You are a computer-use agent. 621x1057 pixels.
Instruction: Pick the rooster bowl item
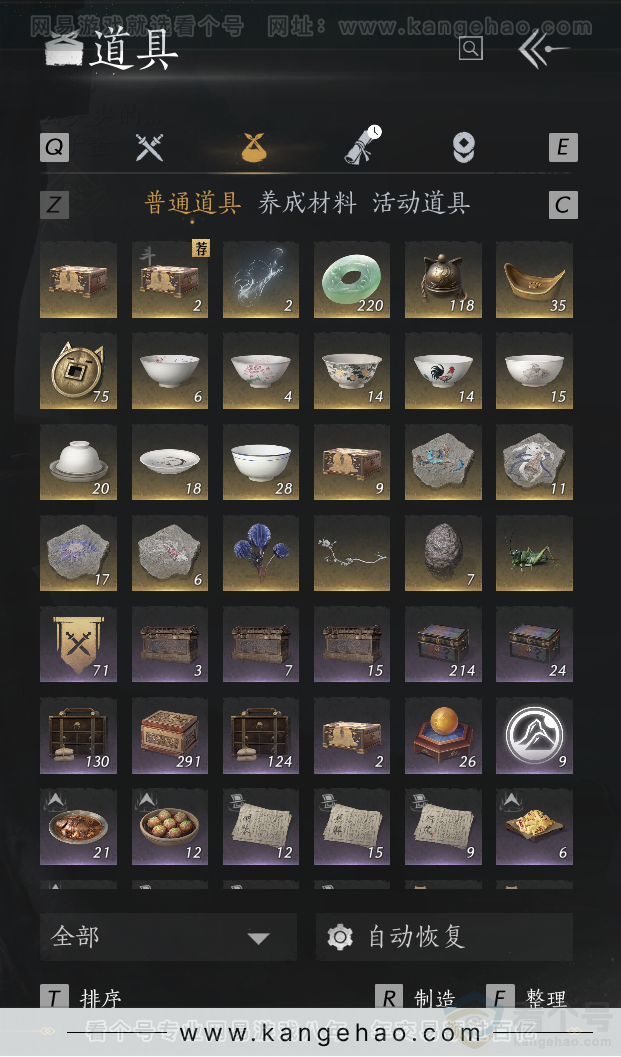coord(443,371)
